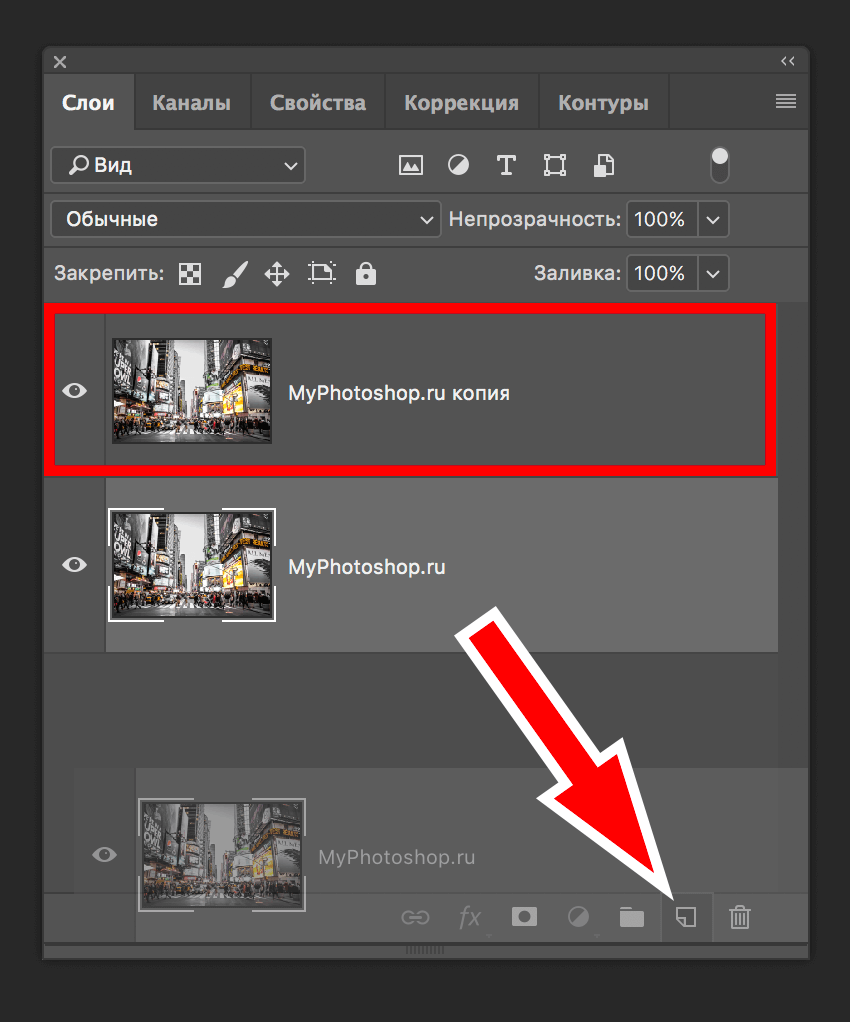This screenshot has height=1022, width=850.
Task: Toggle visibility of the MyPhotoshop.ru layer
Action: (x=75, y=565)
